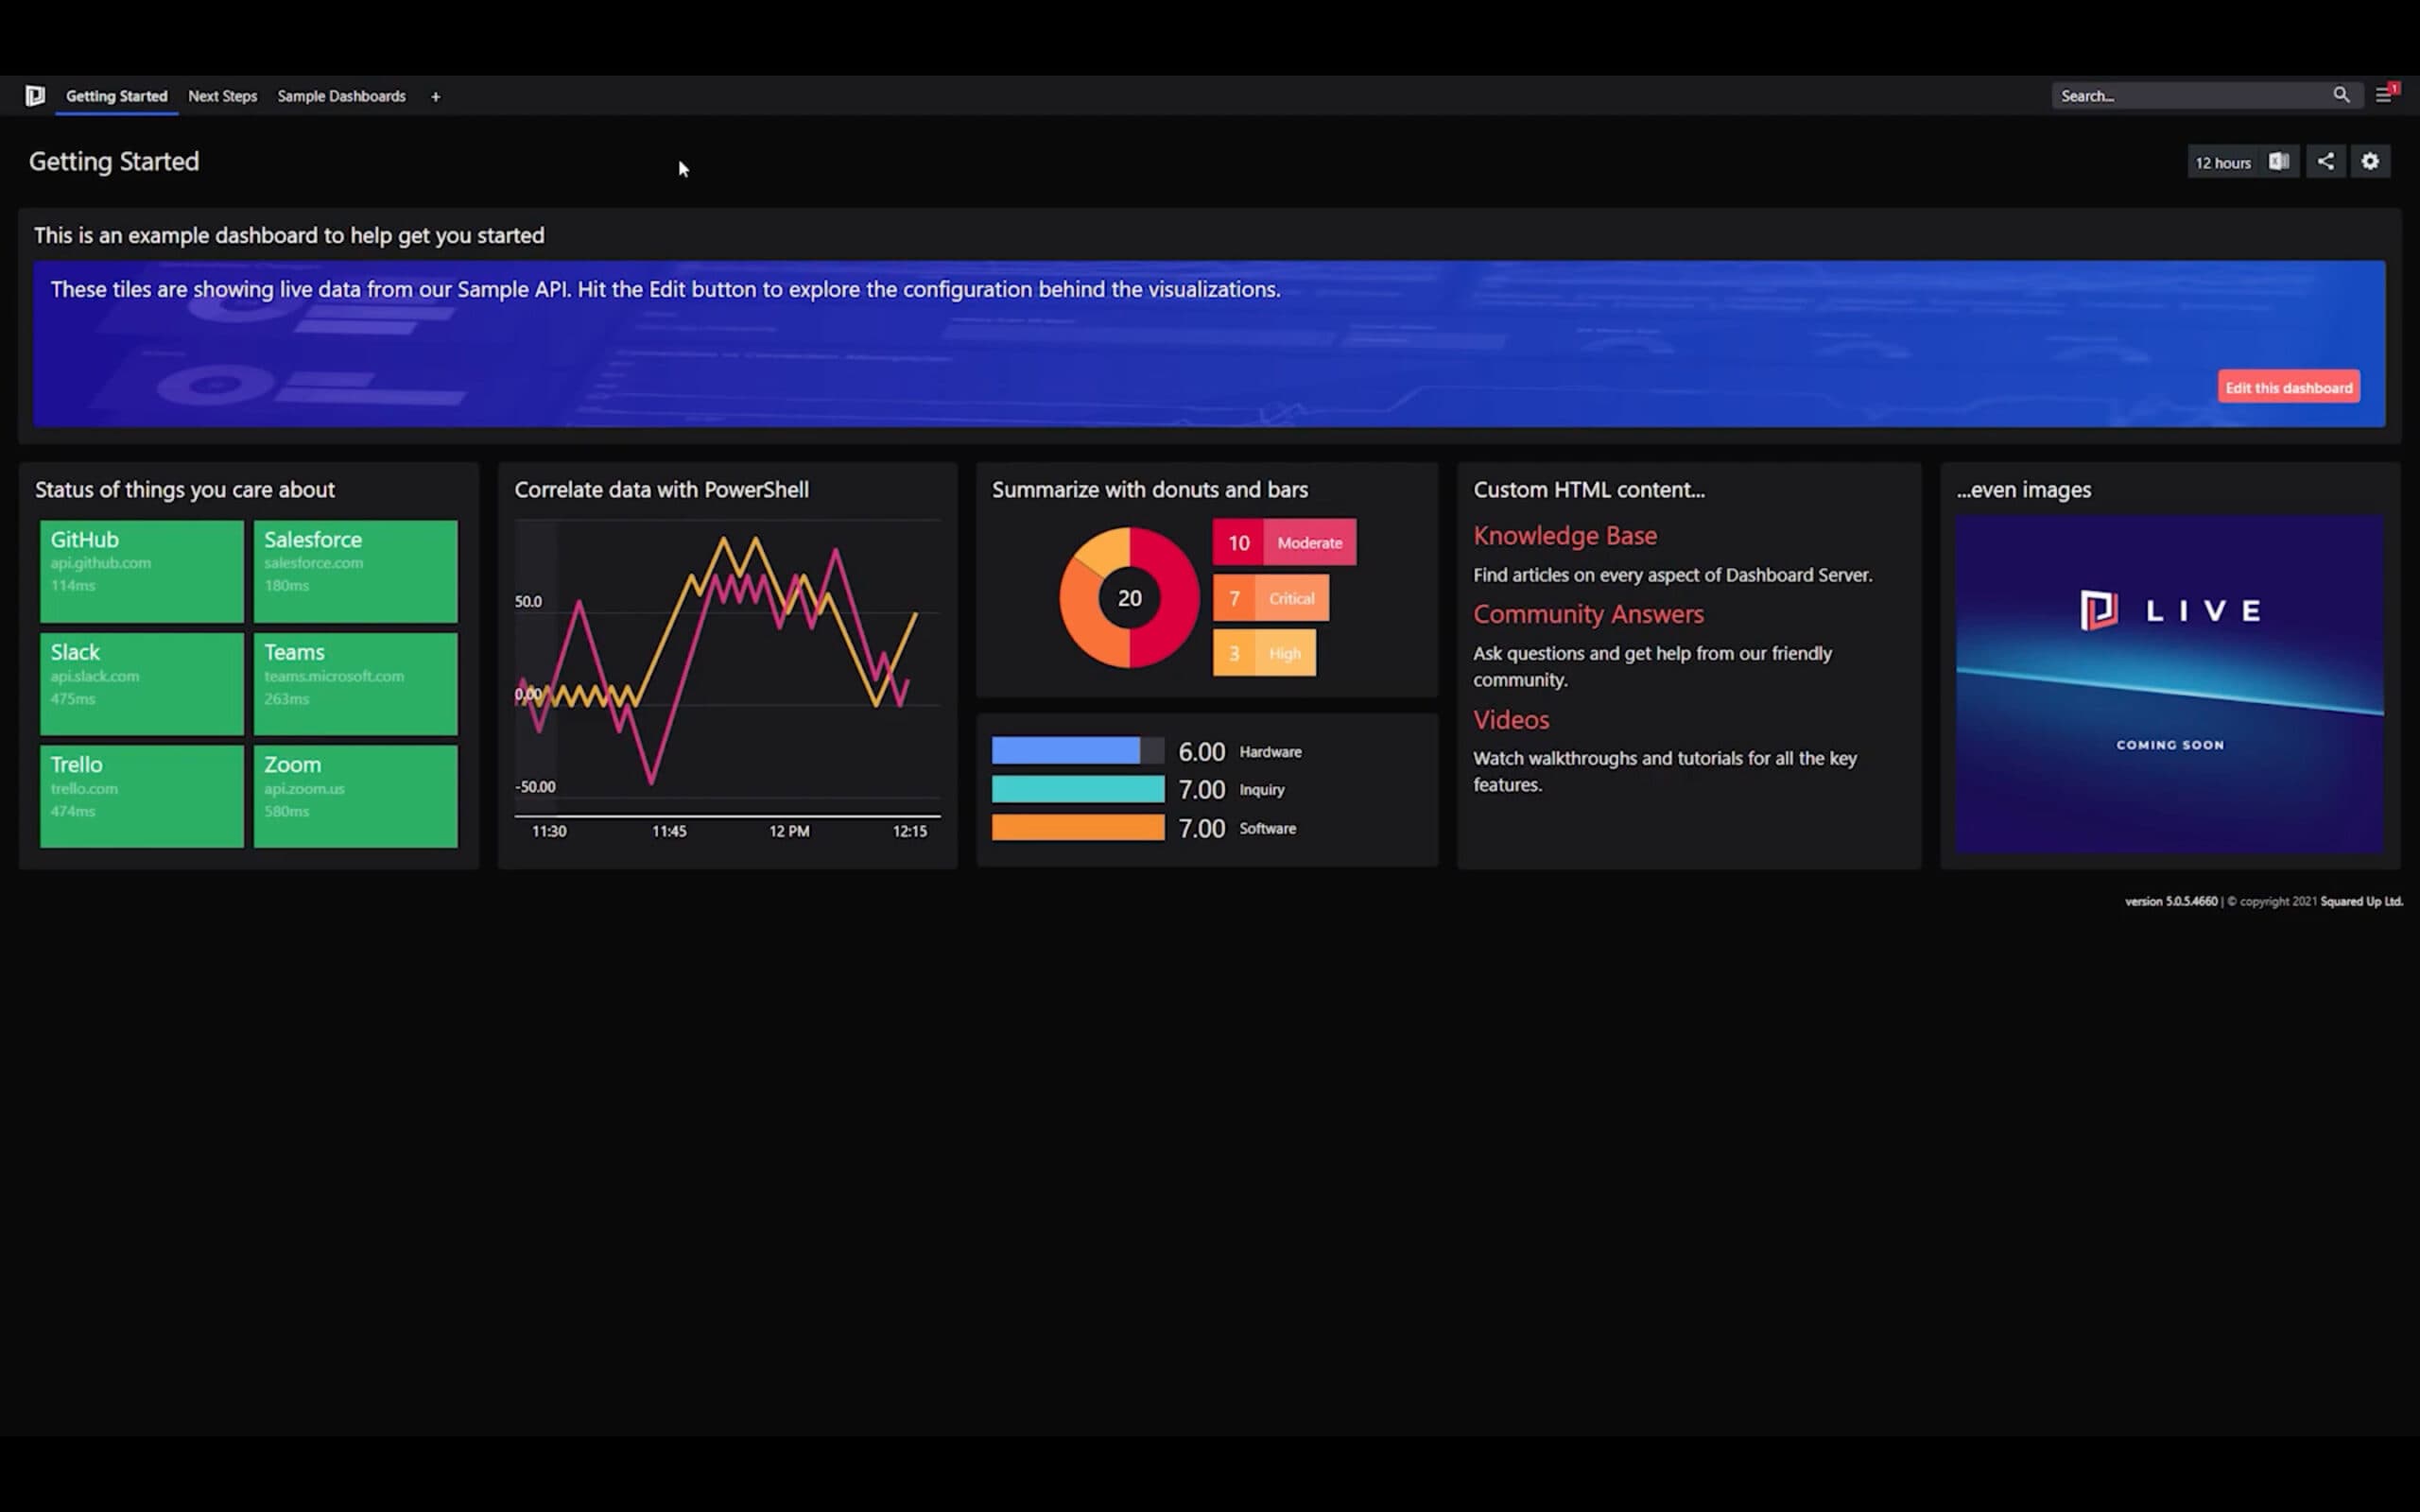
Task: Click the orange Software bar
Action: click(1078, 828)
